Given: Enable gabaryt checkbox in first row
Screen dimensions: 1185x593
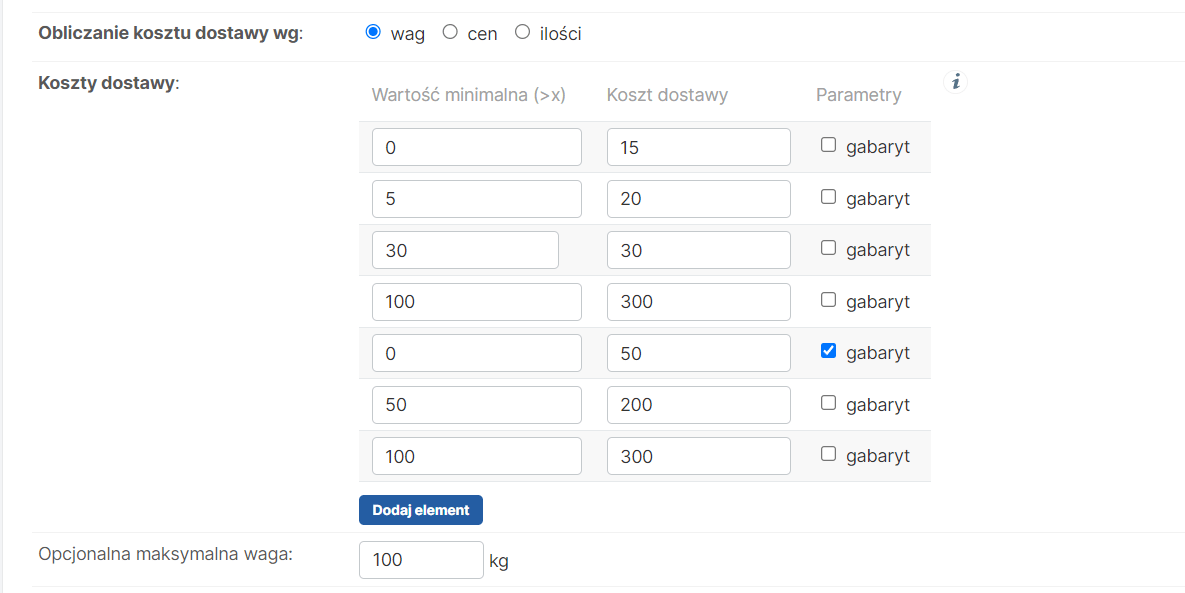Looking at the screenshot, I should click(x=828, y=145).
